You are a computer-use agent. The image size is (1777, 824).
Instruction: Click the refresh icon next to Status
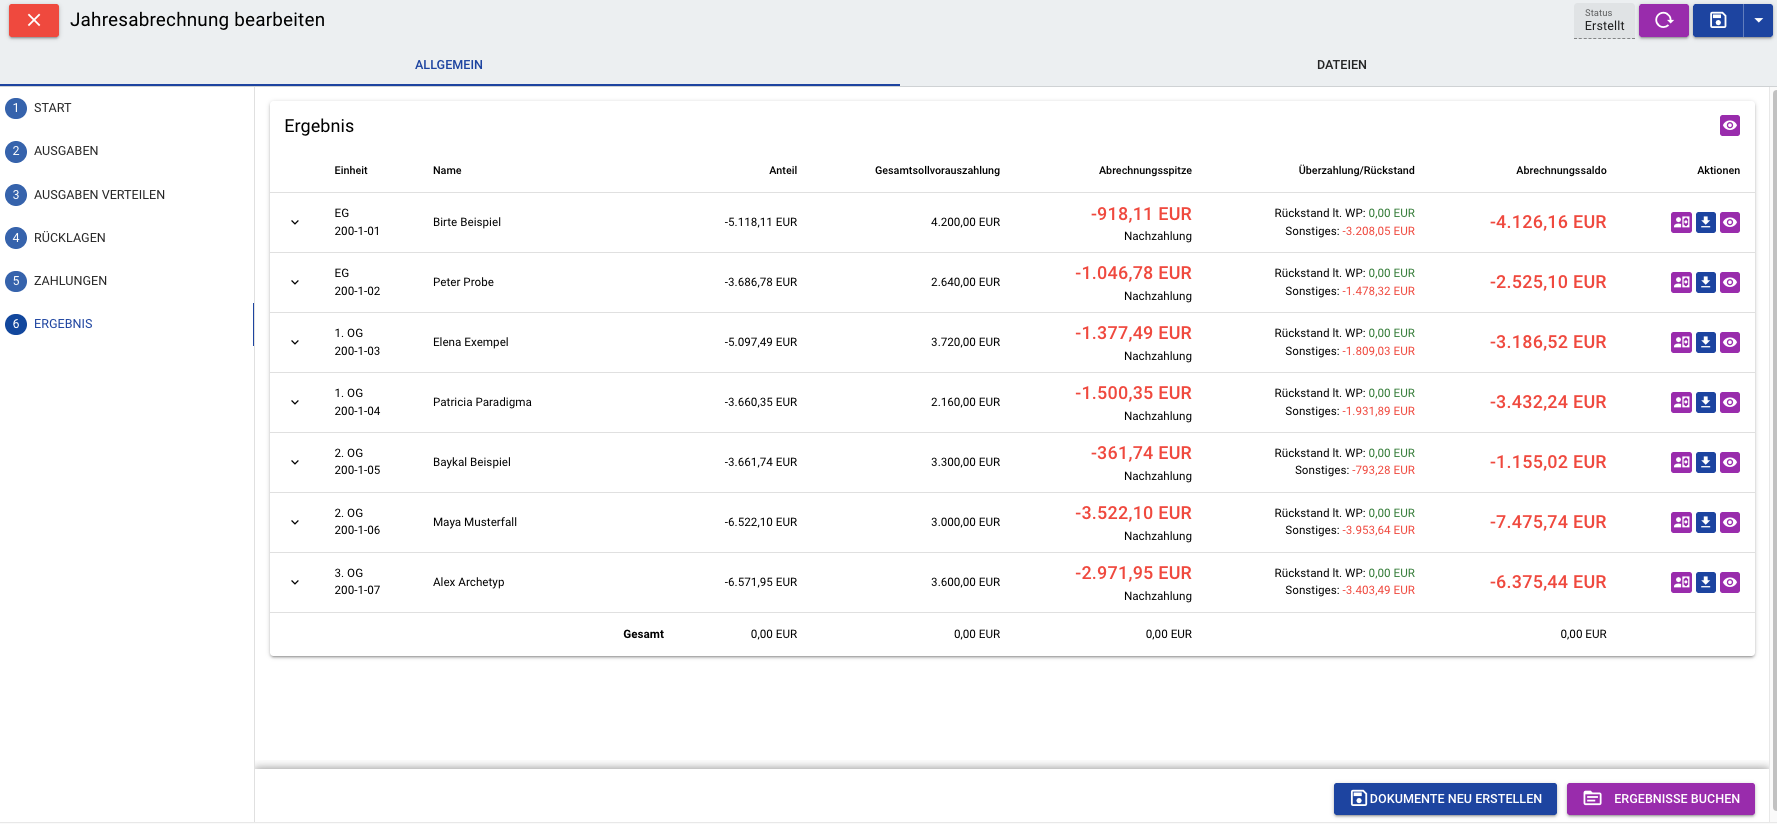coord(1664,20)
